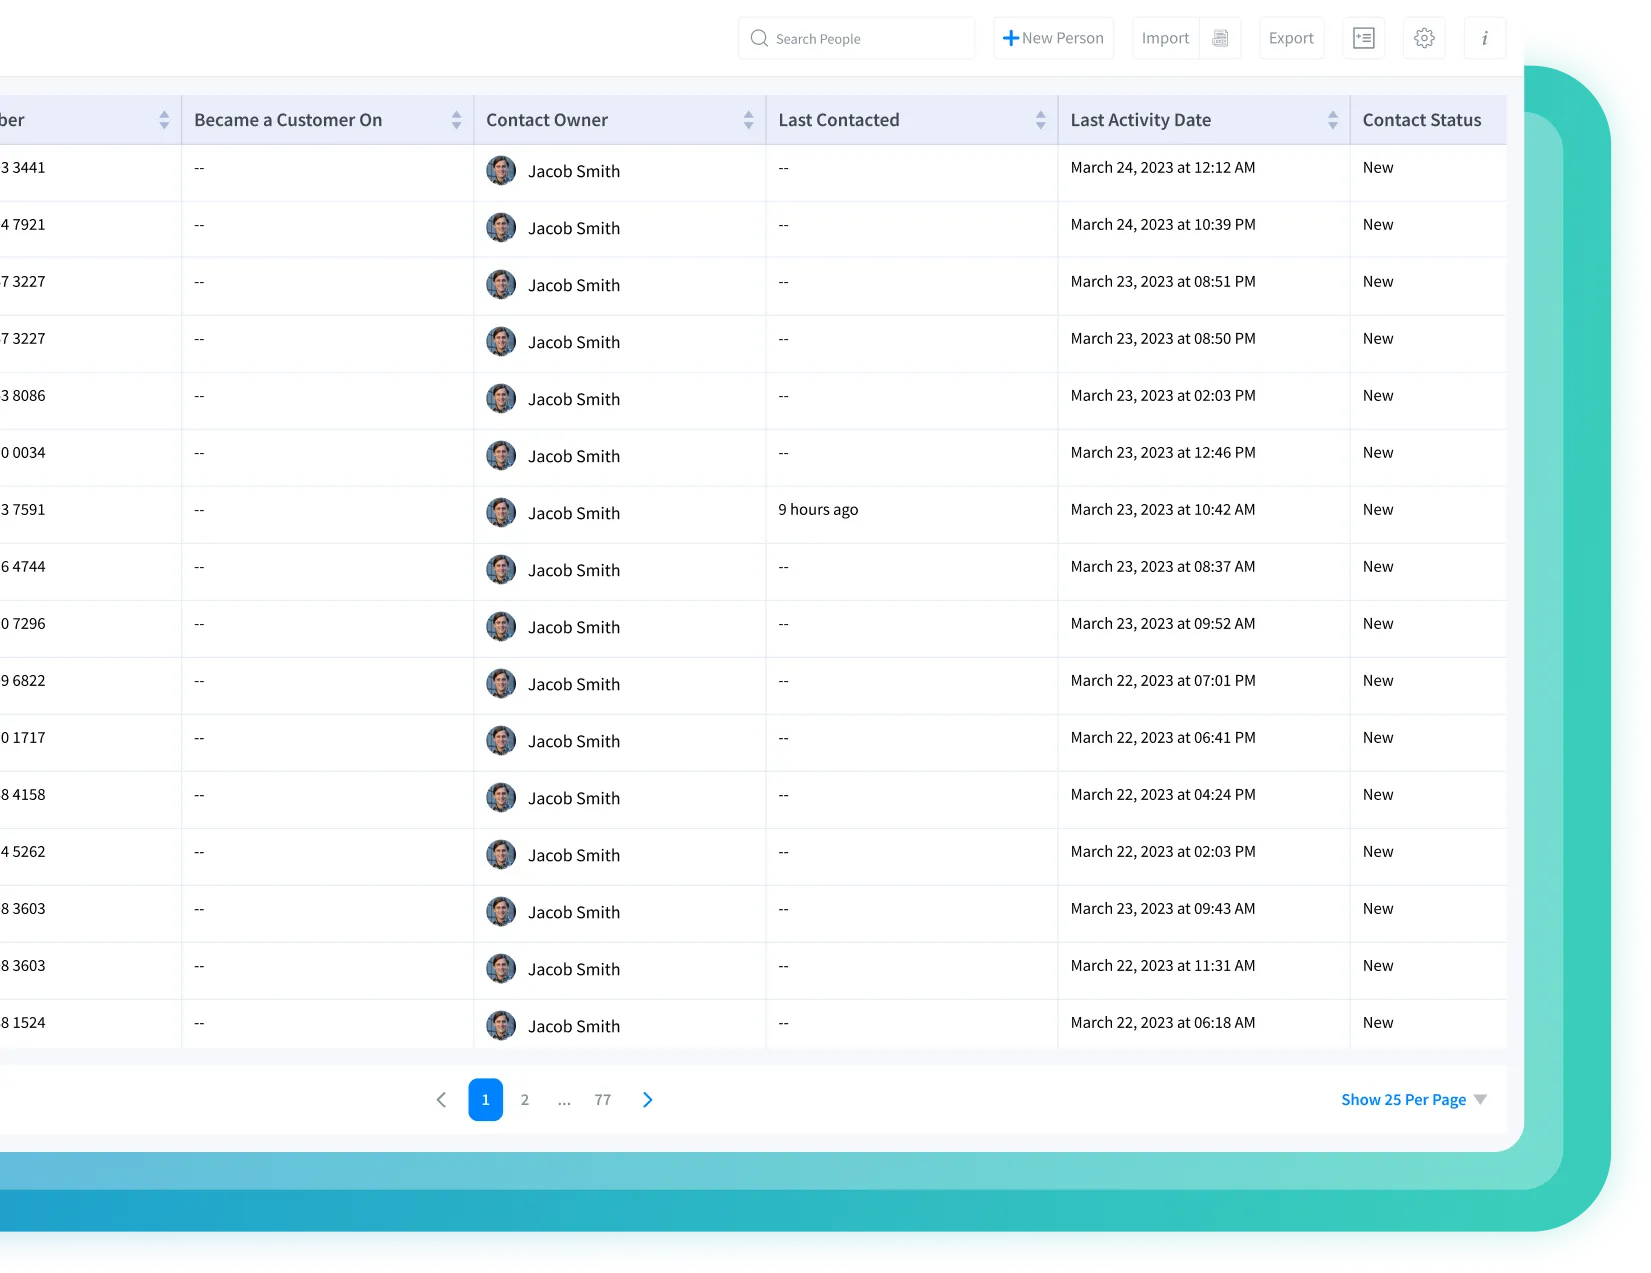Viewport: 1651px width, 1273px height.
Task: Click the Contact Status column header
Action: click(1421, 120)
